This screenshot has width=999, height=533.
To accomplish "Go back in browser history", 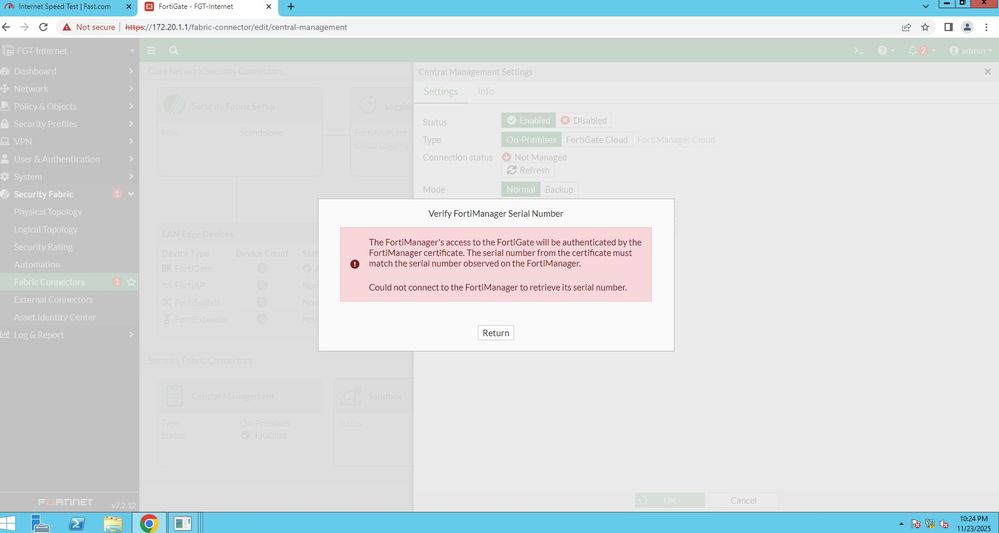I will 6,27.
